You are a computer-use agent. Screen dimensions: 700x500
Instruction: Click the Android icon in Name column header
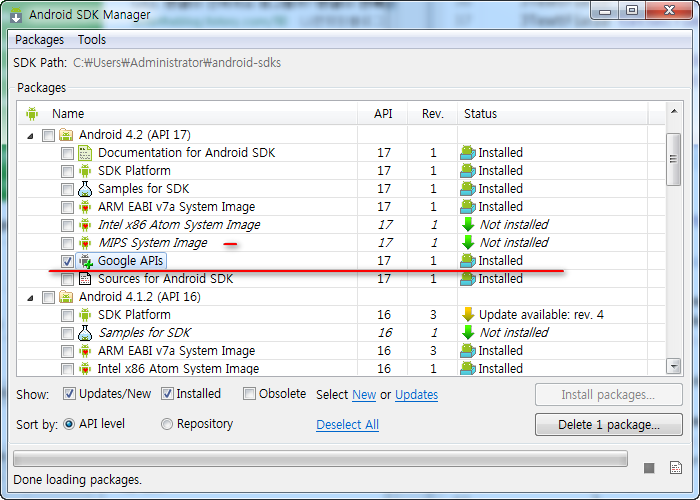(32, 114)
